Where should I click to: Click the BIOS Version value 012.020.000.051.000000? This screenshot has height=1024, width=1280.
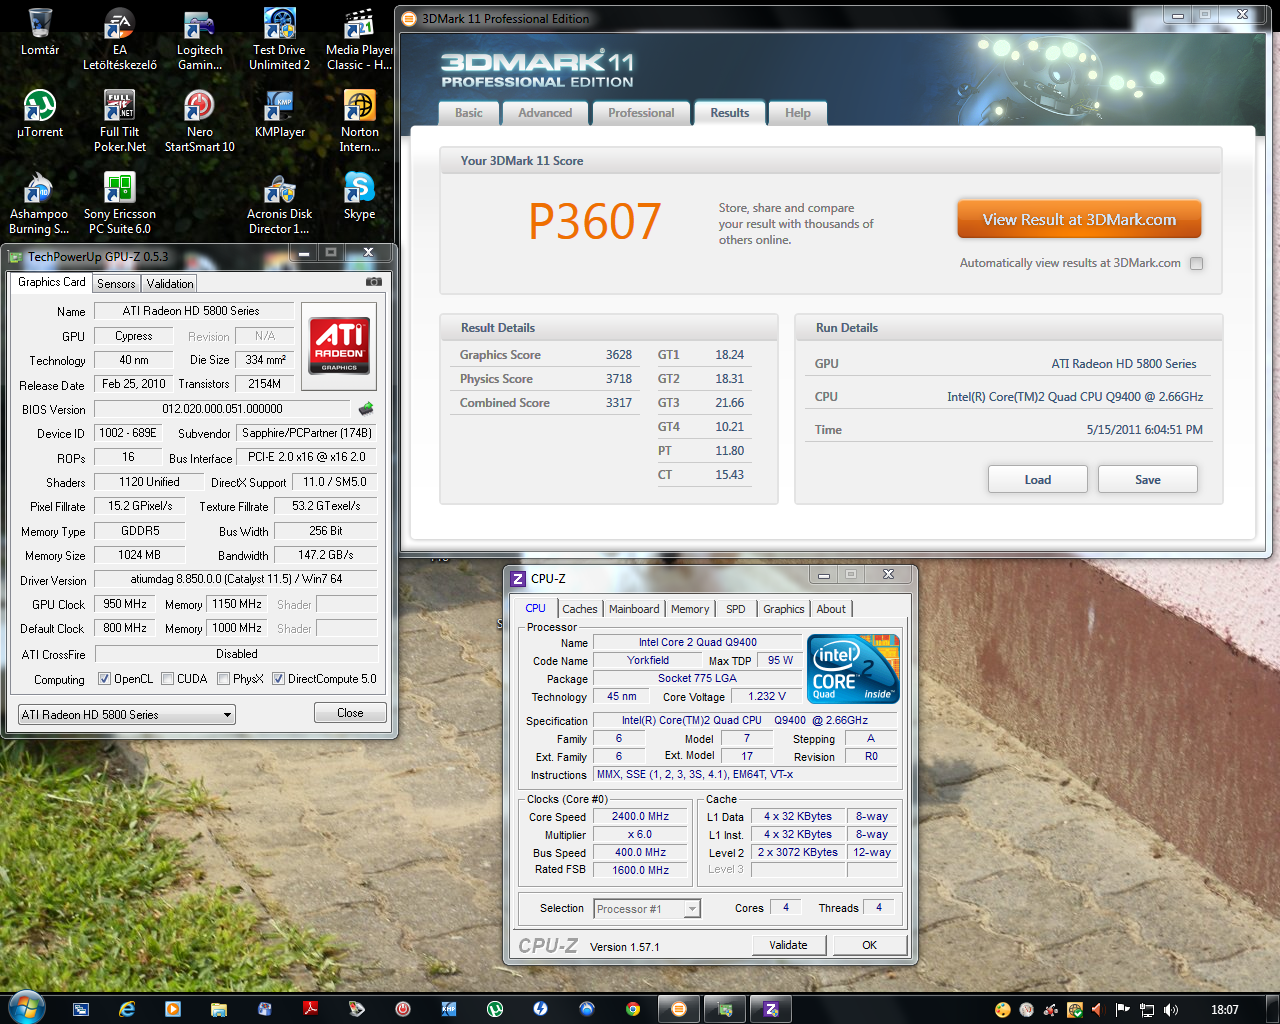coord(222,409)
